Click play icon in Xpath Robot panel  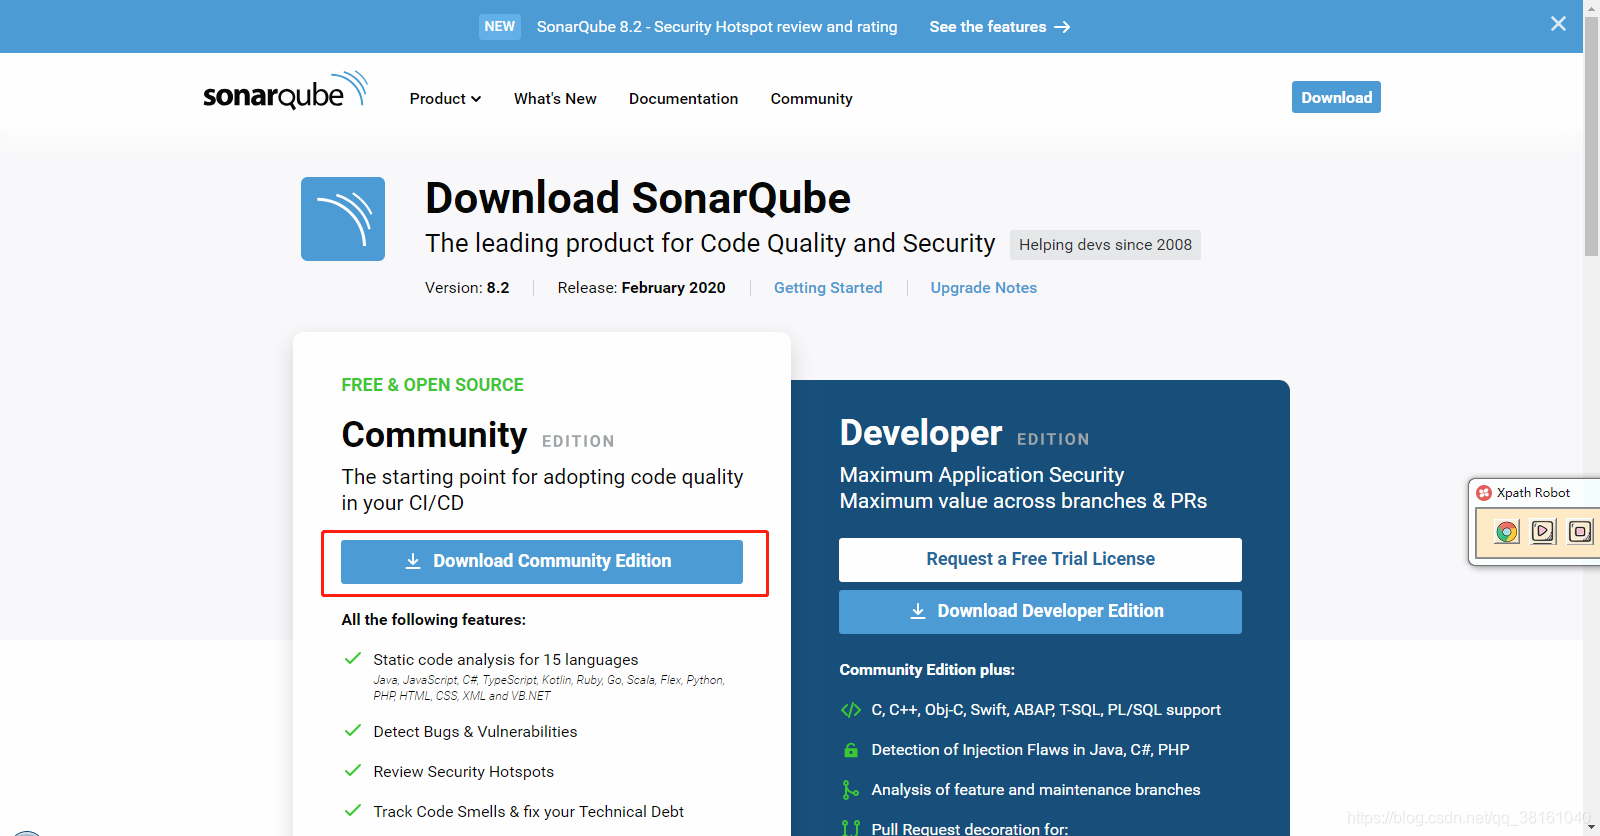coord(1543,531)
